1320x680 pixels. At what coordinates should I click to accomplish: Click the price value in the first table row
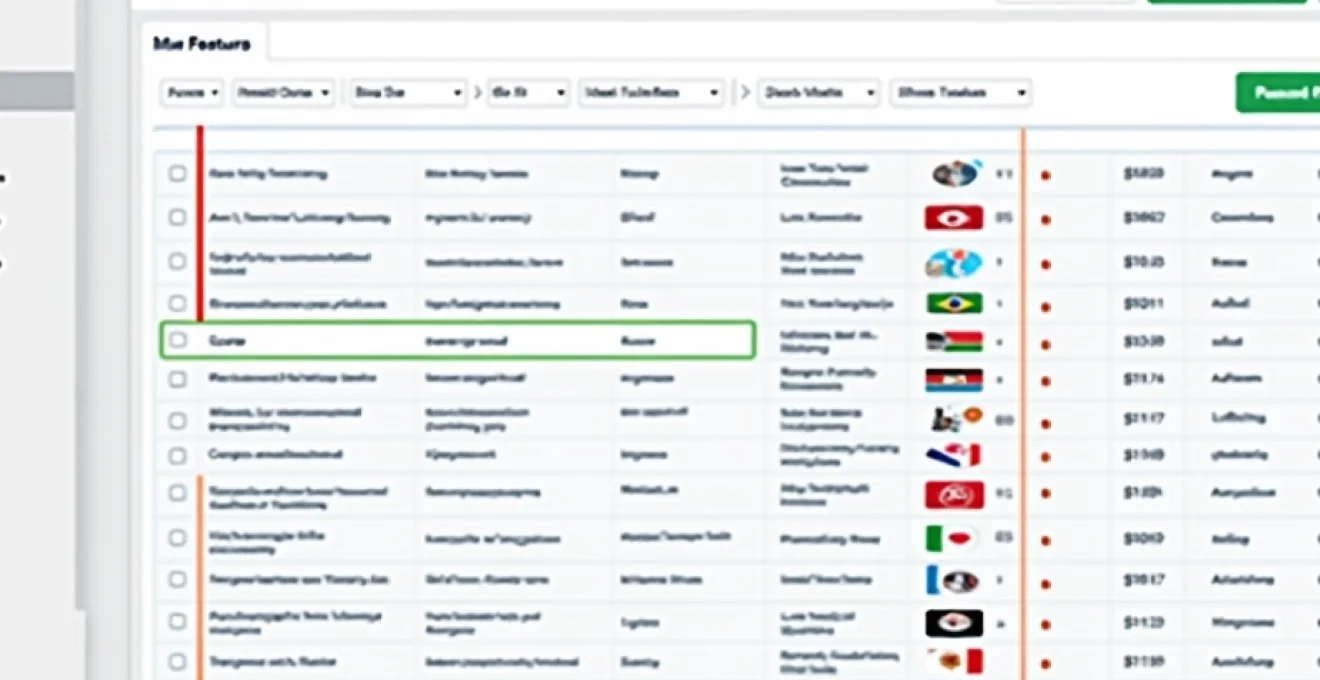point(1143,174)
